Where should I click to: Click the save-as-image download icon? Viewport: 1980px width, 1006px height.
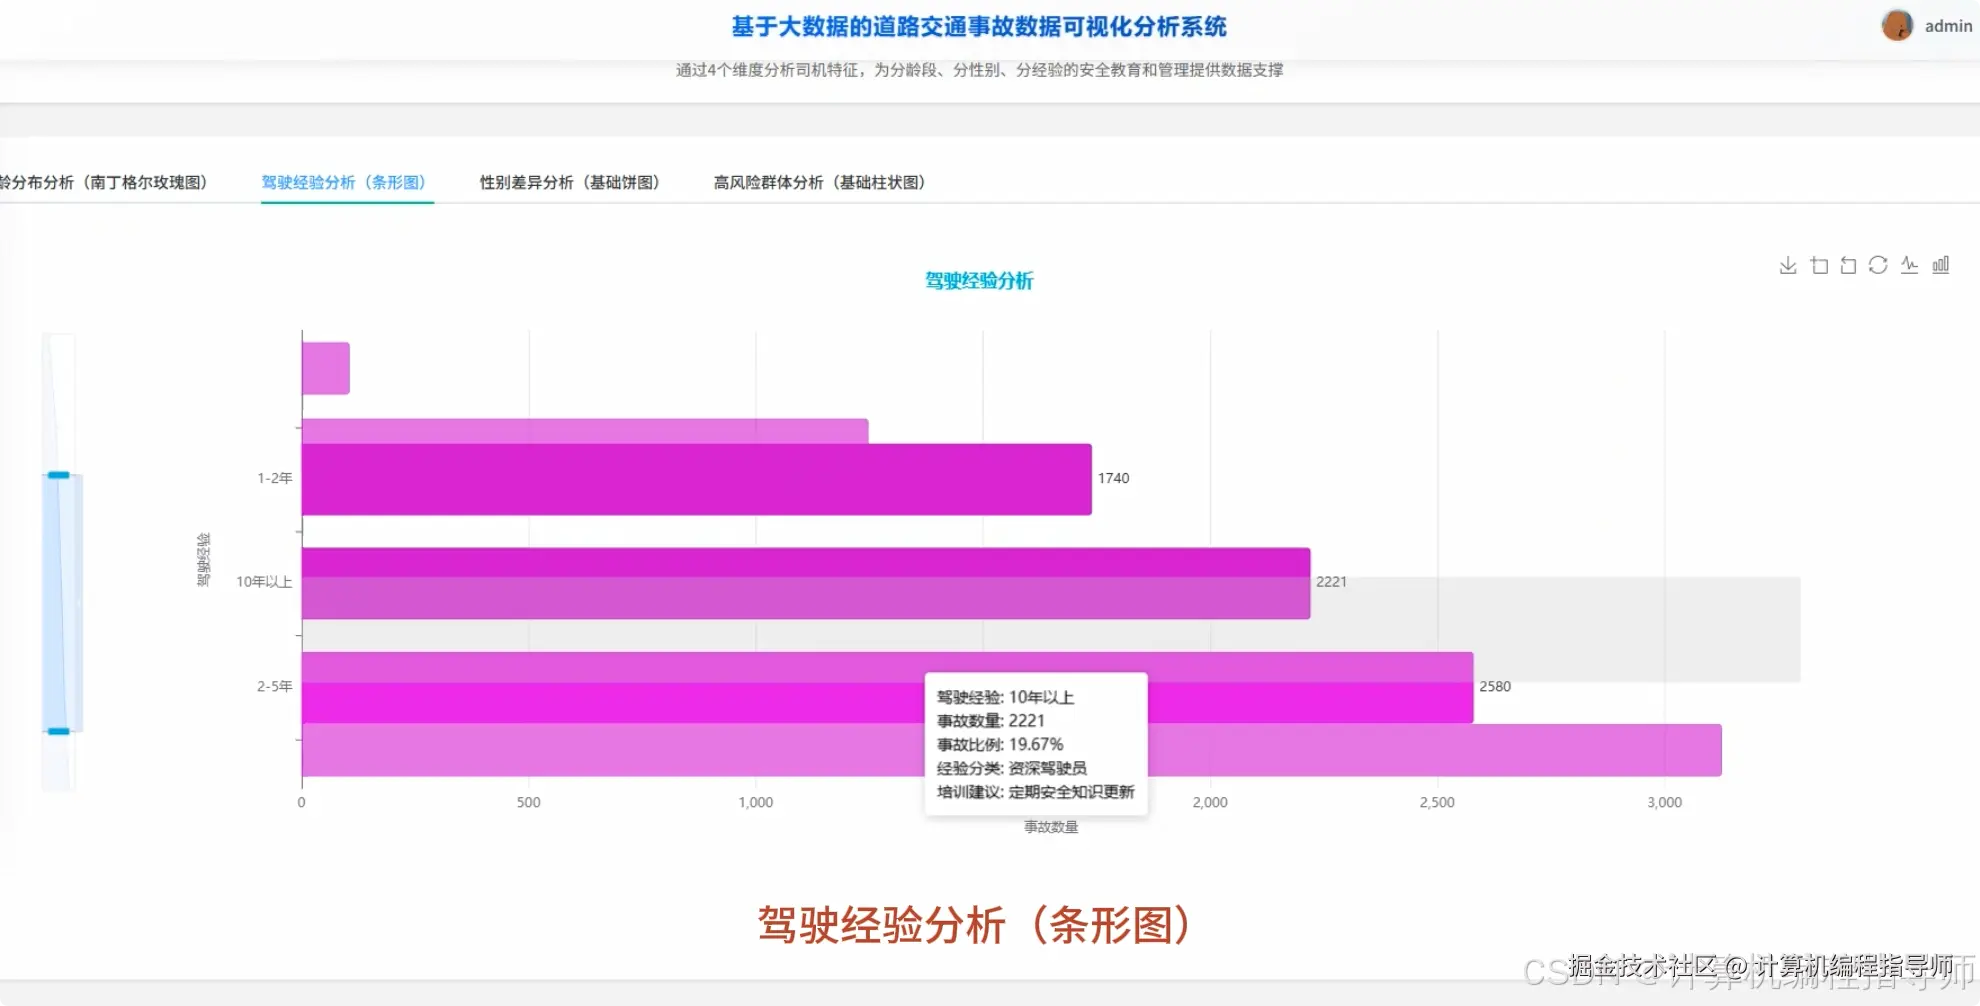pos(1788,265)
